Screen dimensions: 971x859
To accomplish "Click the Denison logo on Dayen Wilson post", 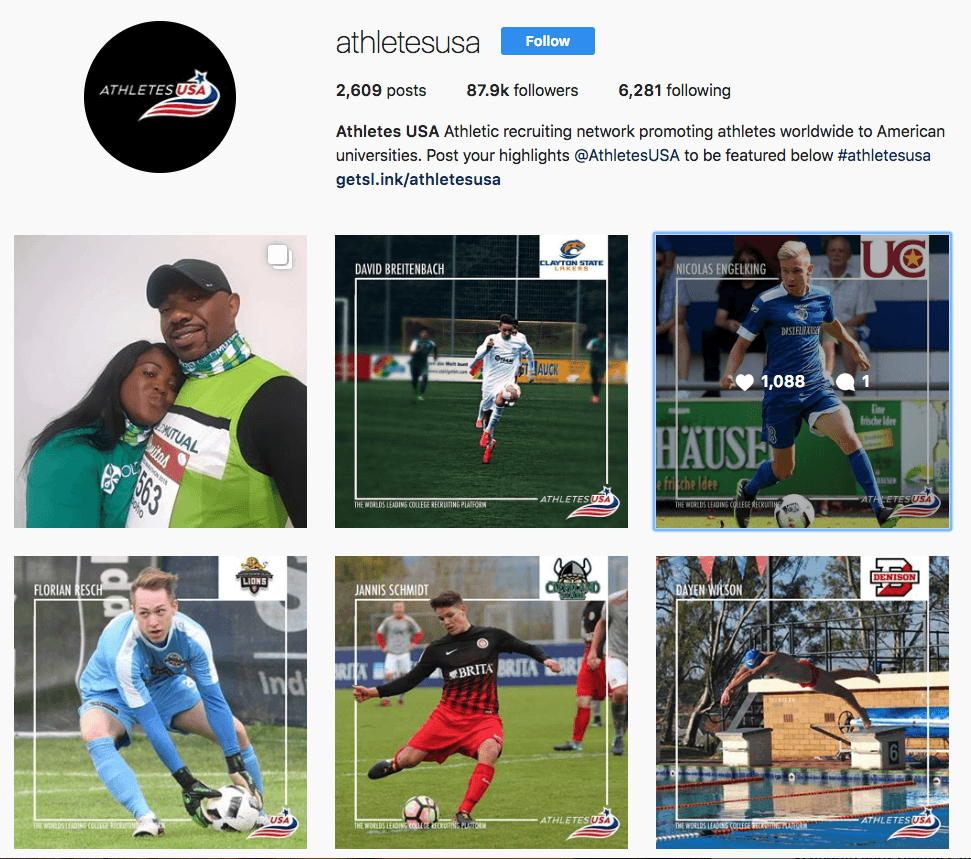I will coord(894,577).
